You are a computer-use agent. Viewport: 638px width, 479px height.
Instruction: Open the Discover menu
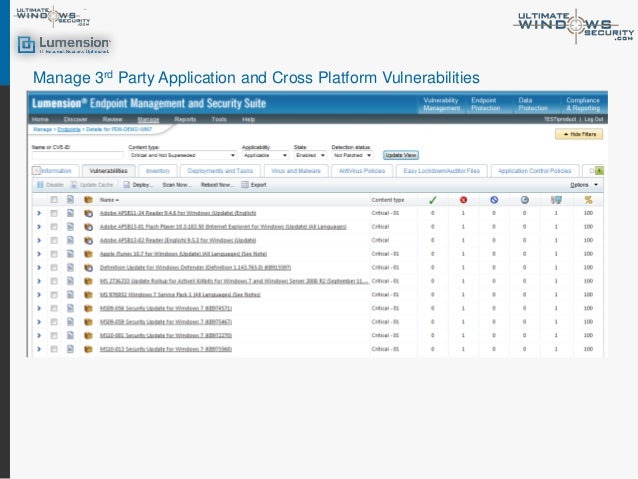coord(75,119)
